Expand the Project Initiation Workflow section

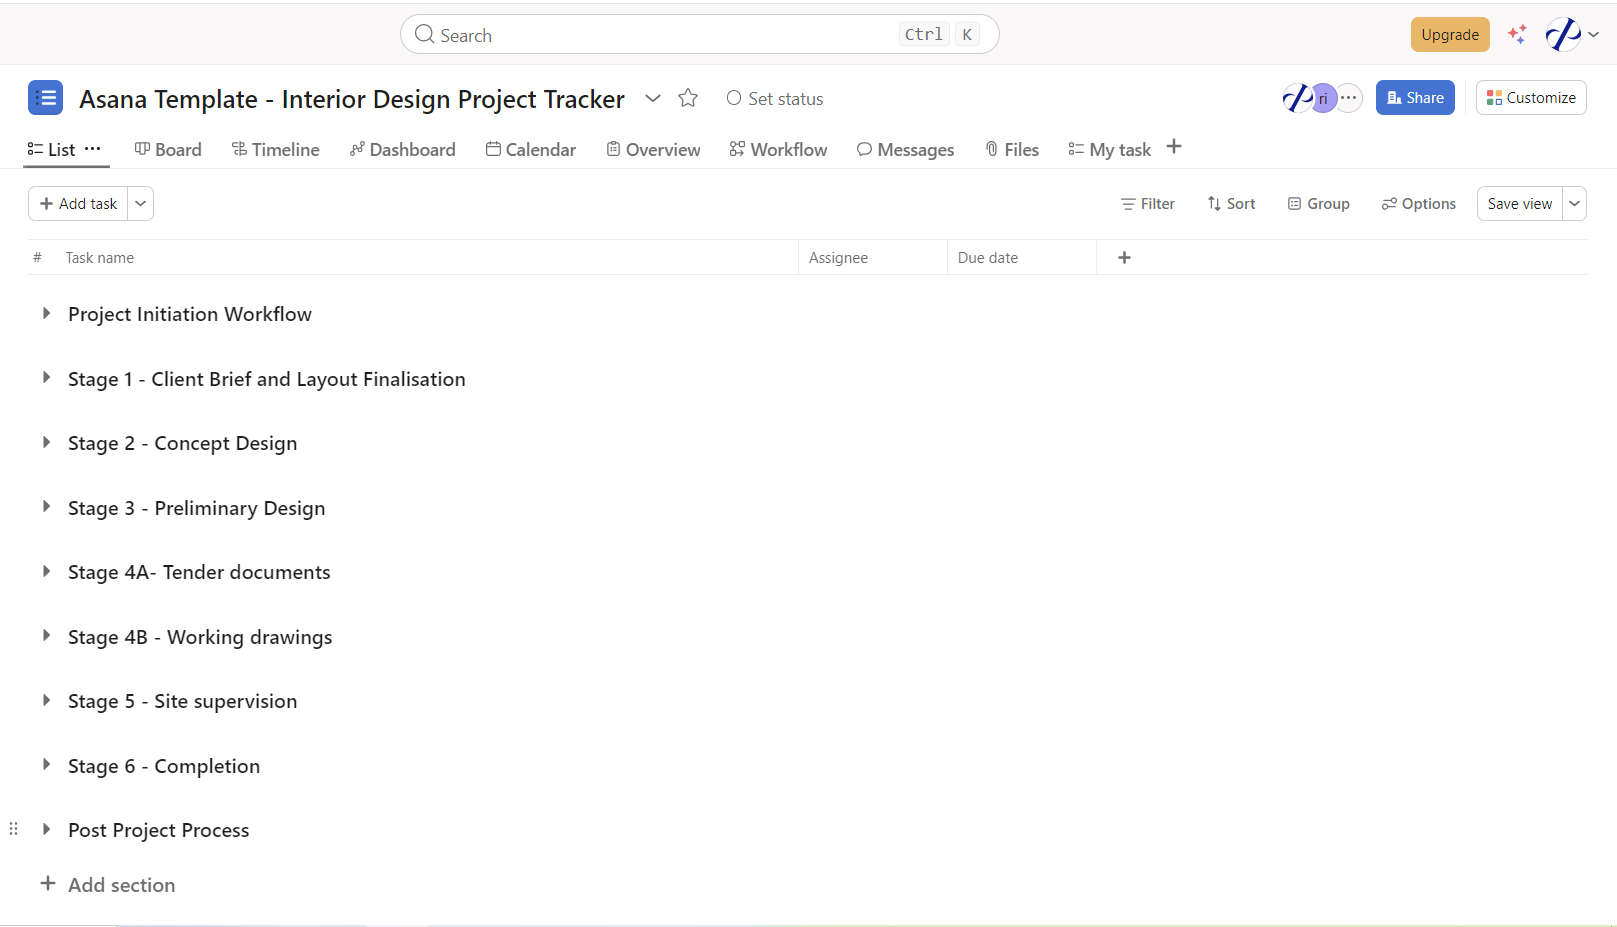[46, 314]
